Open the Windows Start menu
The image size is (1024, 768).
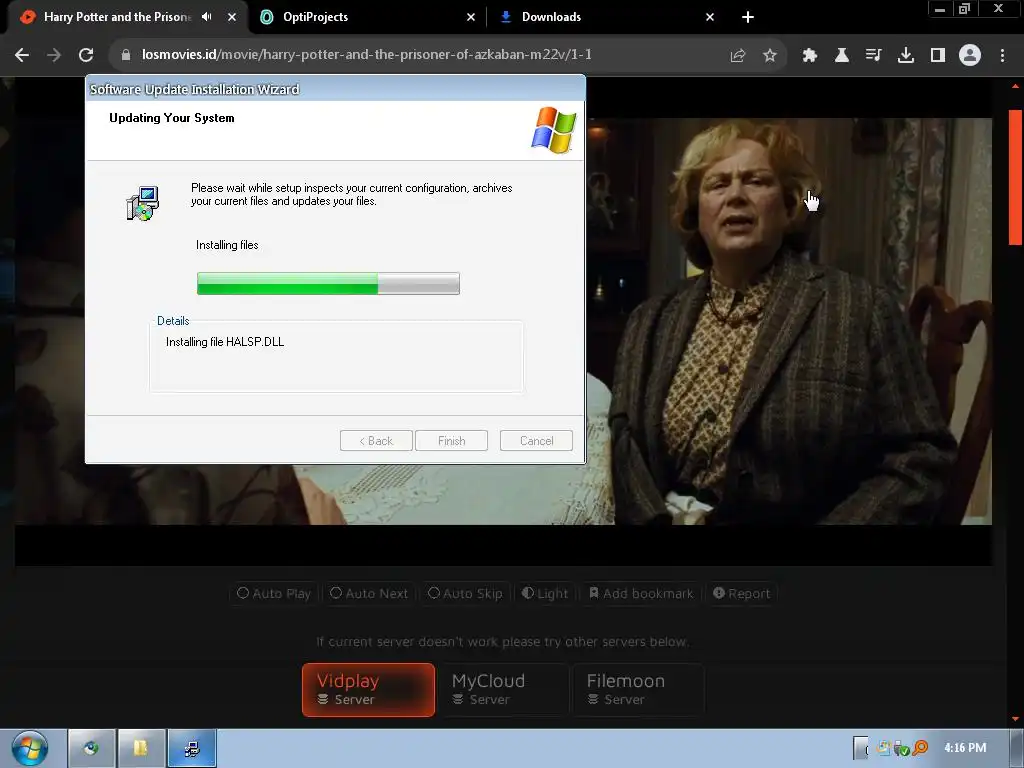(x=30, y=748)
